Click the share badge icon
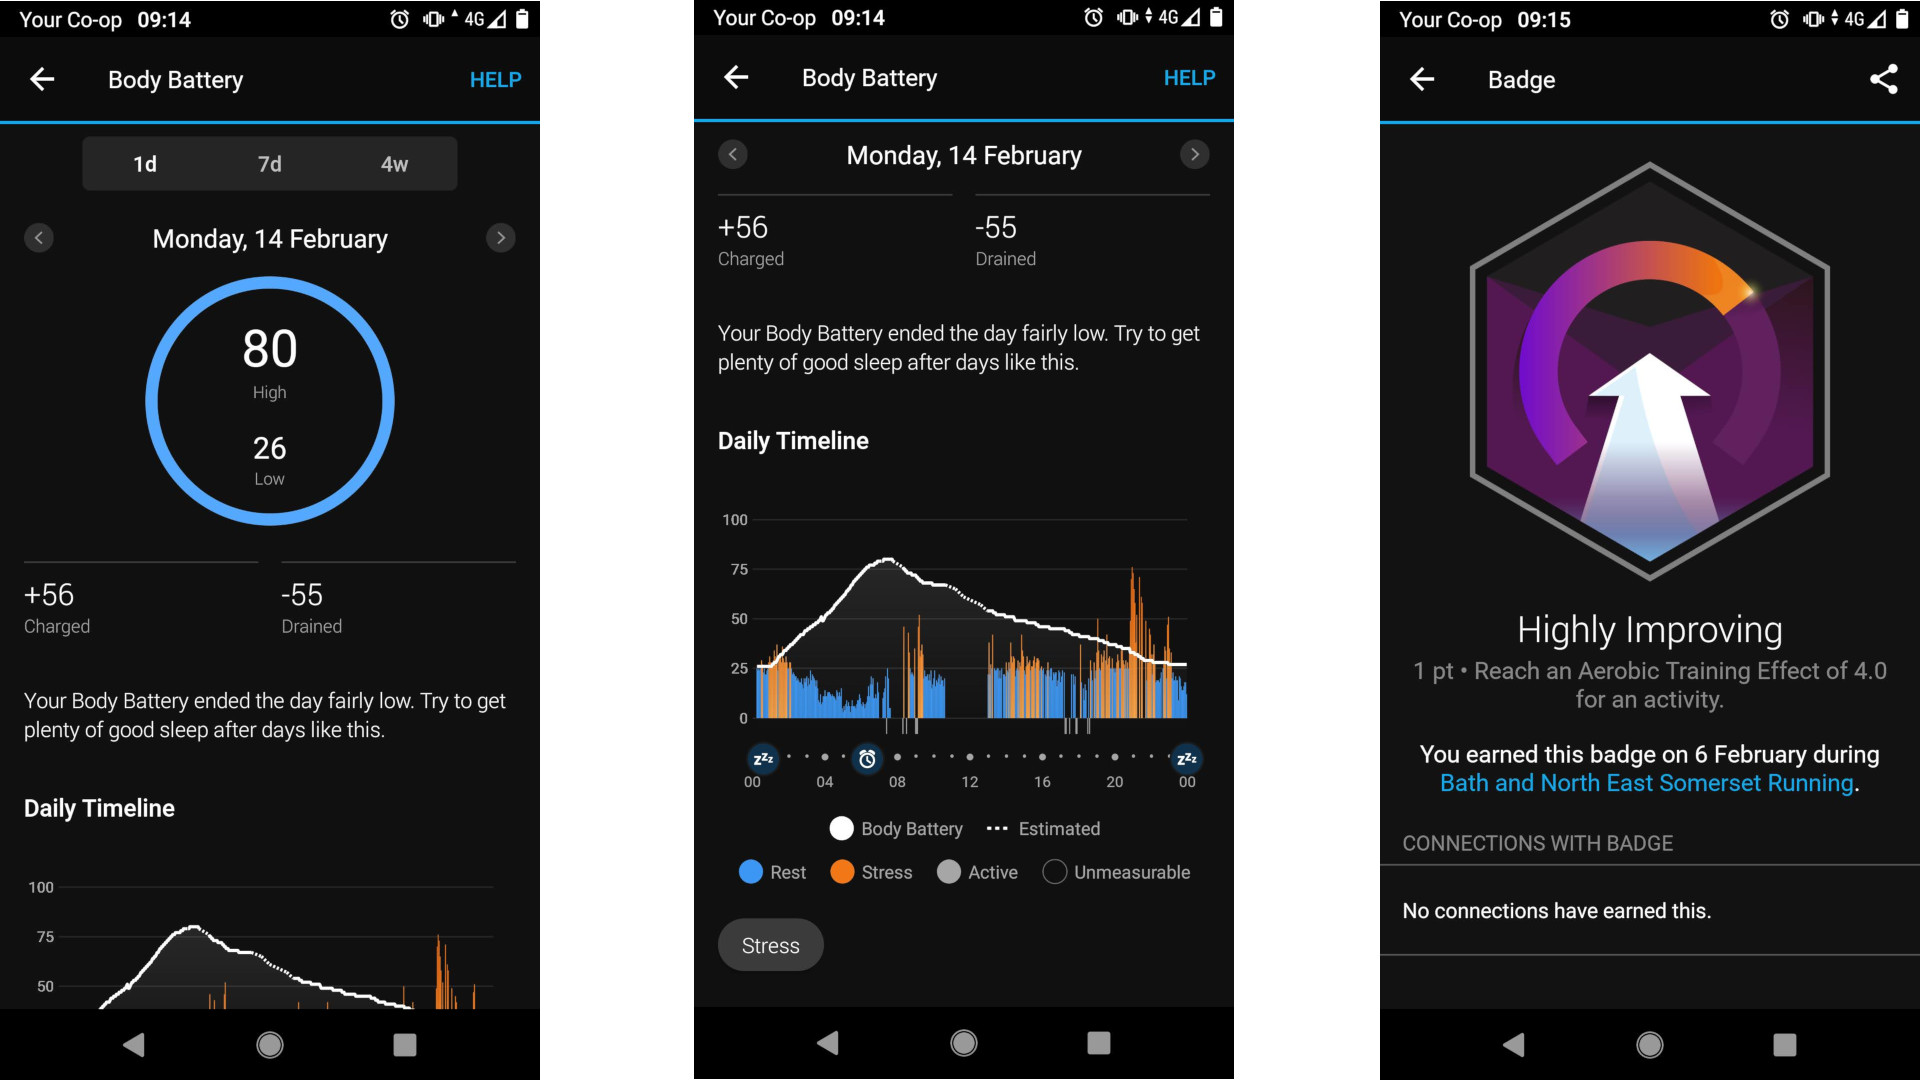 click(1884, 79)
